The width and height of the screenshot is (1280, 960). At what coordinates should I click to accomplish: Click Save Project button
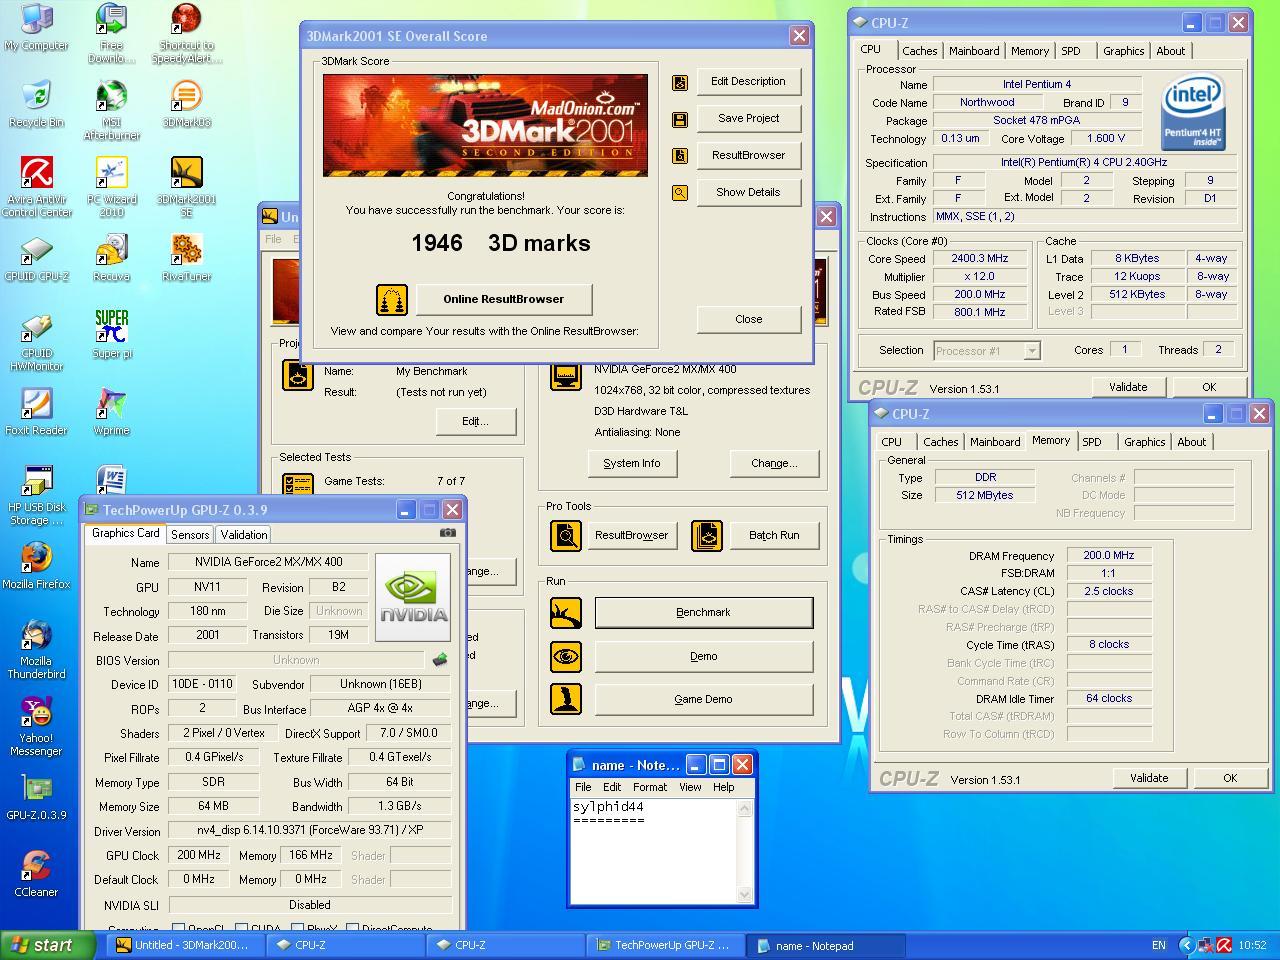pos(748,119)
